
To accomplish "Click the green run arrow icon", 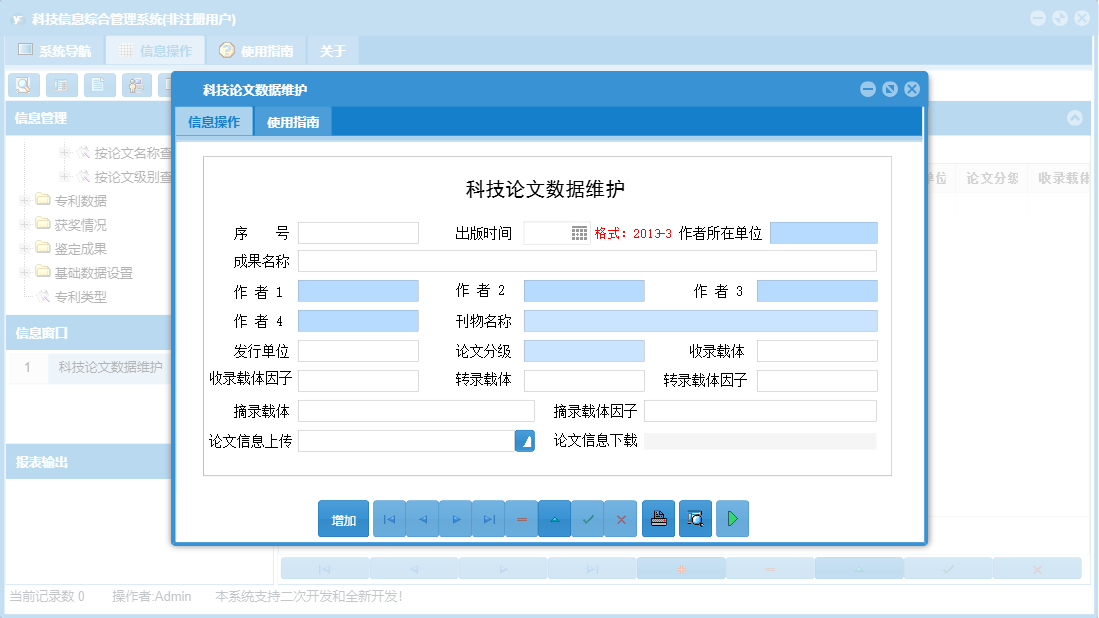I will click(732, 518).
